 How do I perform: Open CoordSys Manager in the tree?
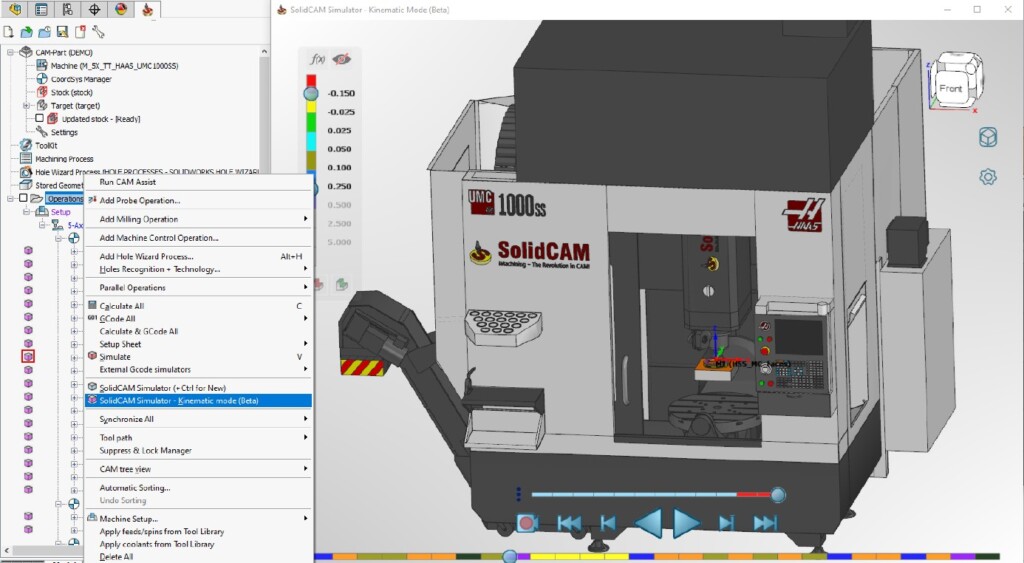point(81,79)
